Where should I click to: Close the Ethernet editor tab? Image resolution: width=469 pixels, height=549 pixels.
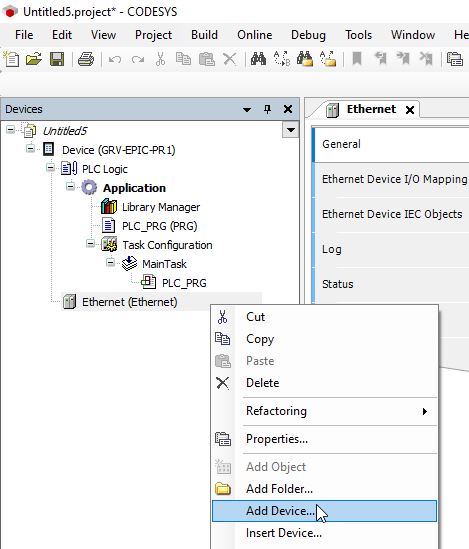(x=410, y=110)
